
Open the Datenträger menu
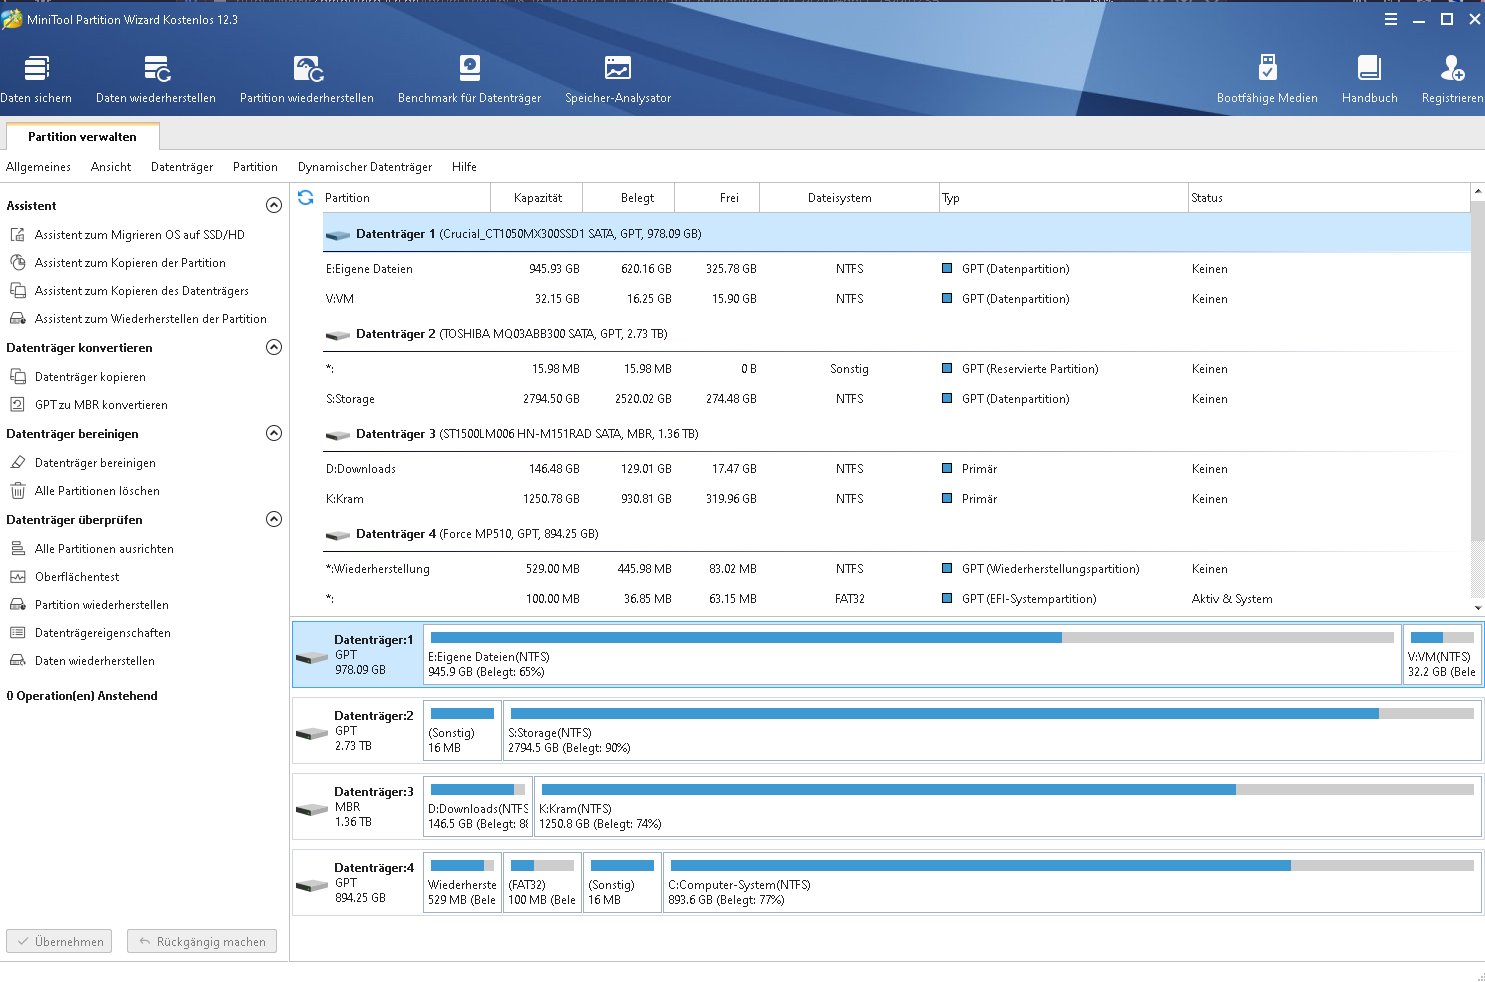pyautogui.click(x=182, y=167)
